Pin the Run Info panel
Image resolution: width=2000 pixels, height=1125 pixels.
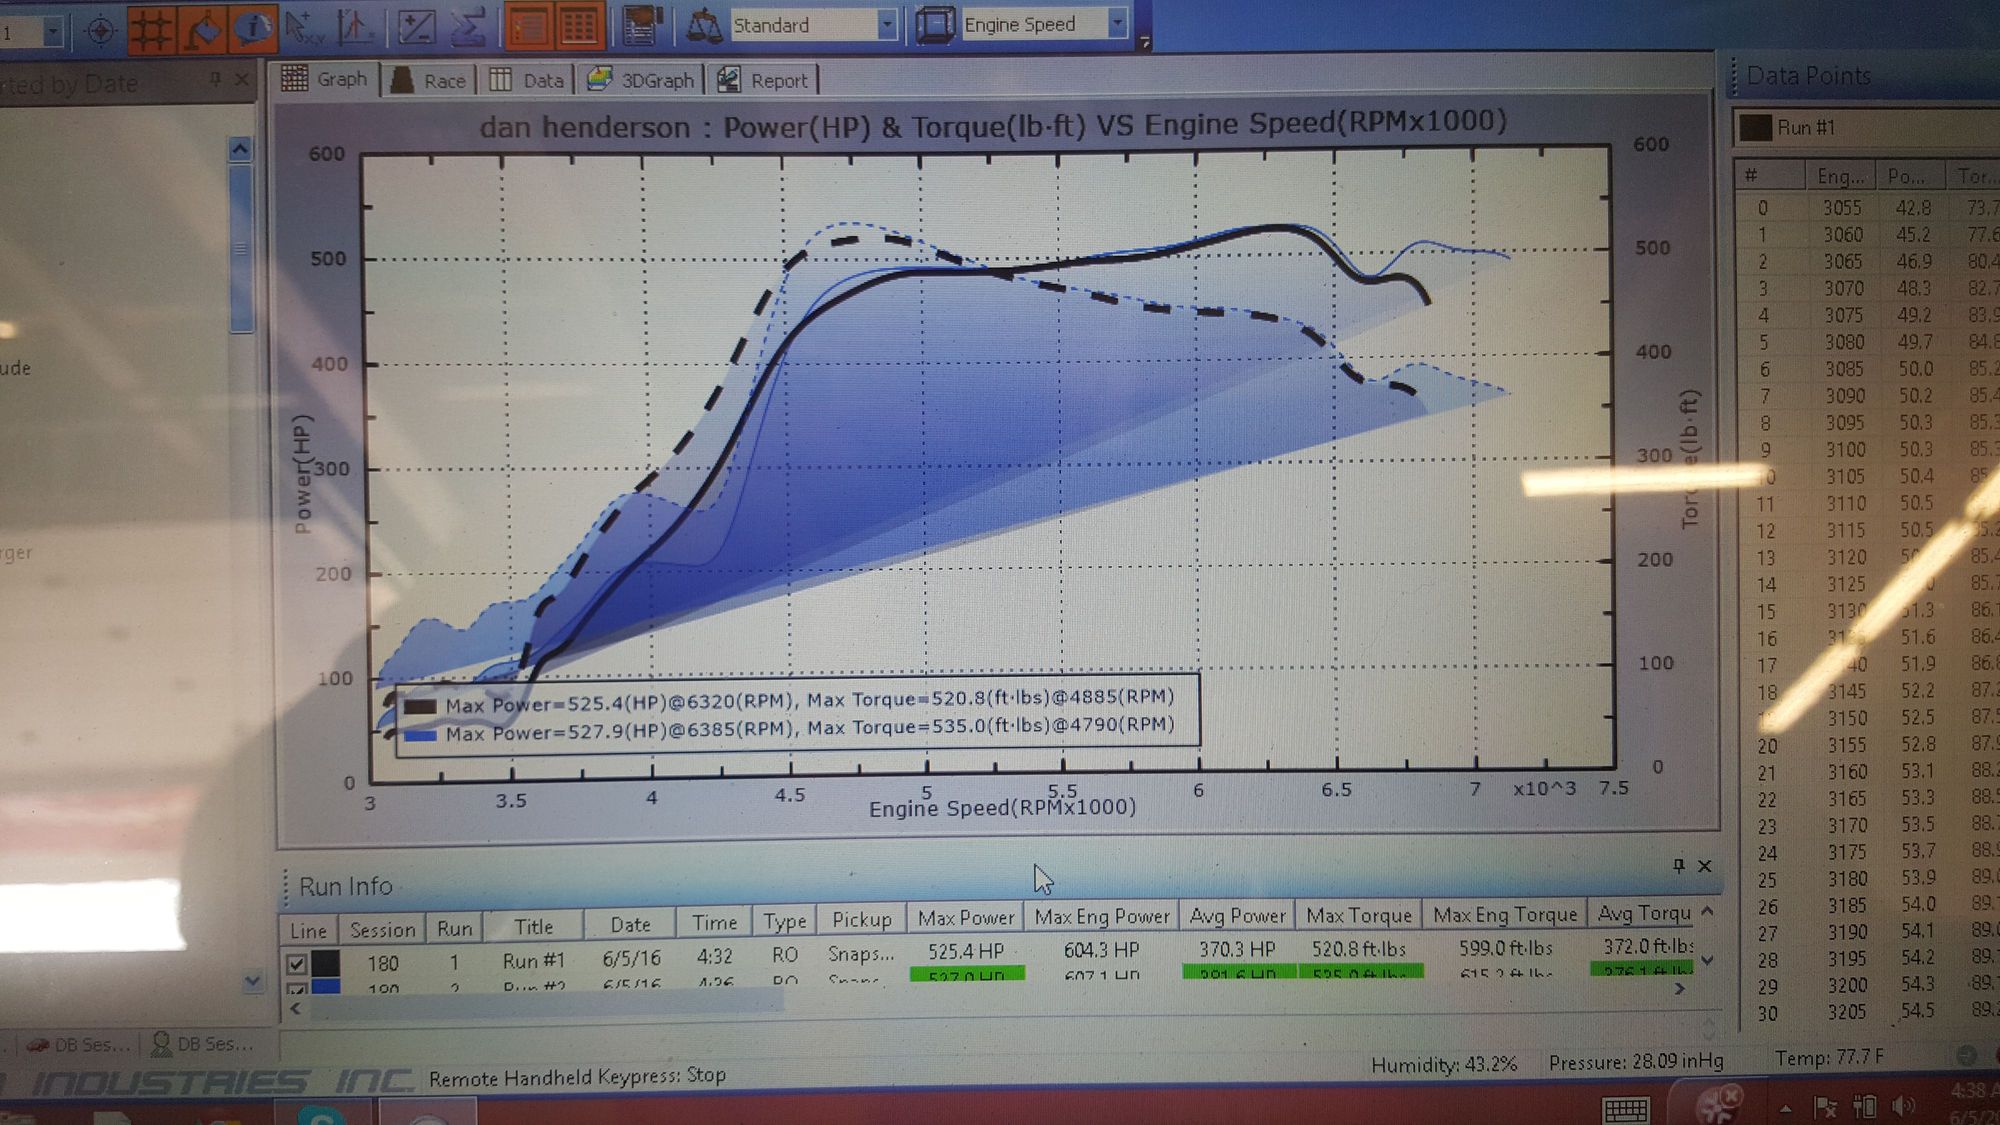point(1678,865)
